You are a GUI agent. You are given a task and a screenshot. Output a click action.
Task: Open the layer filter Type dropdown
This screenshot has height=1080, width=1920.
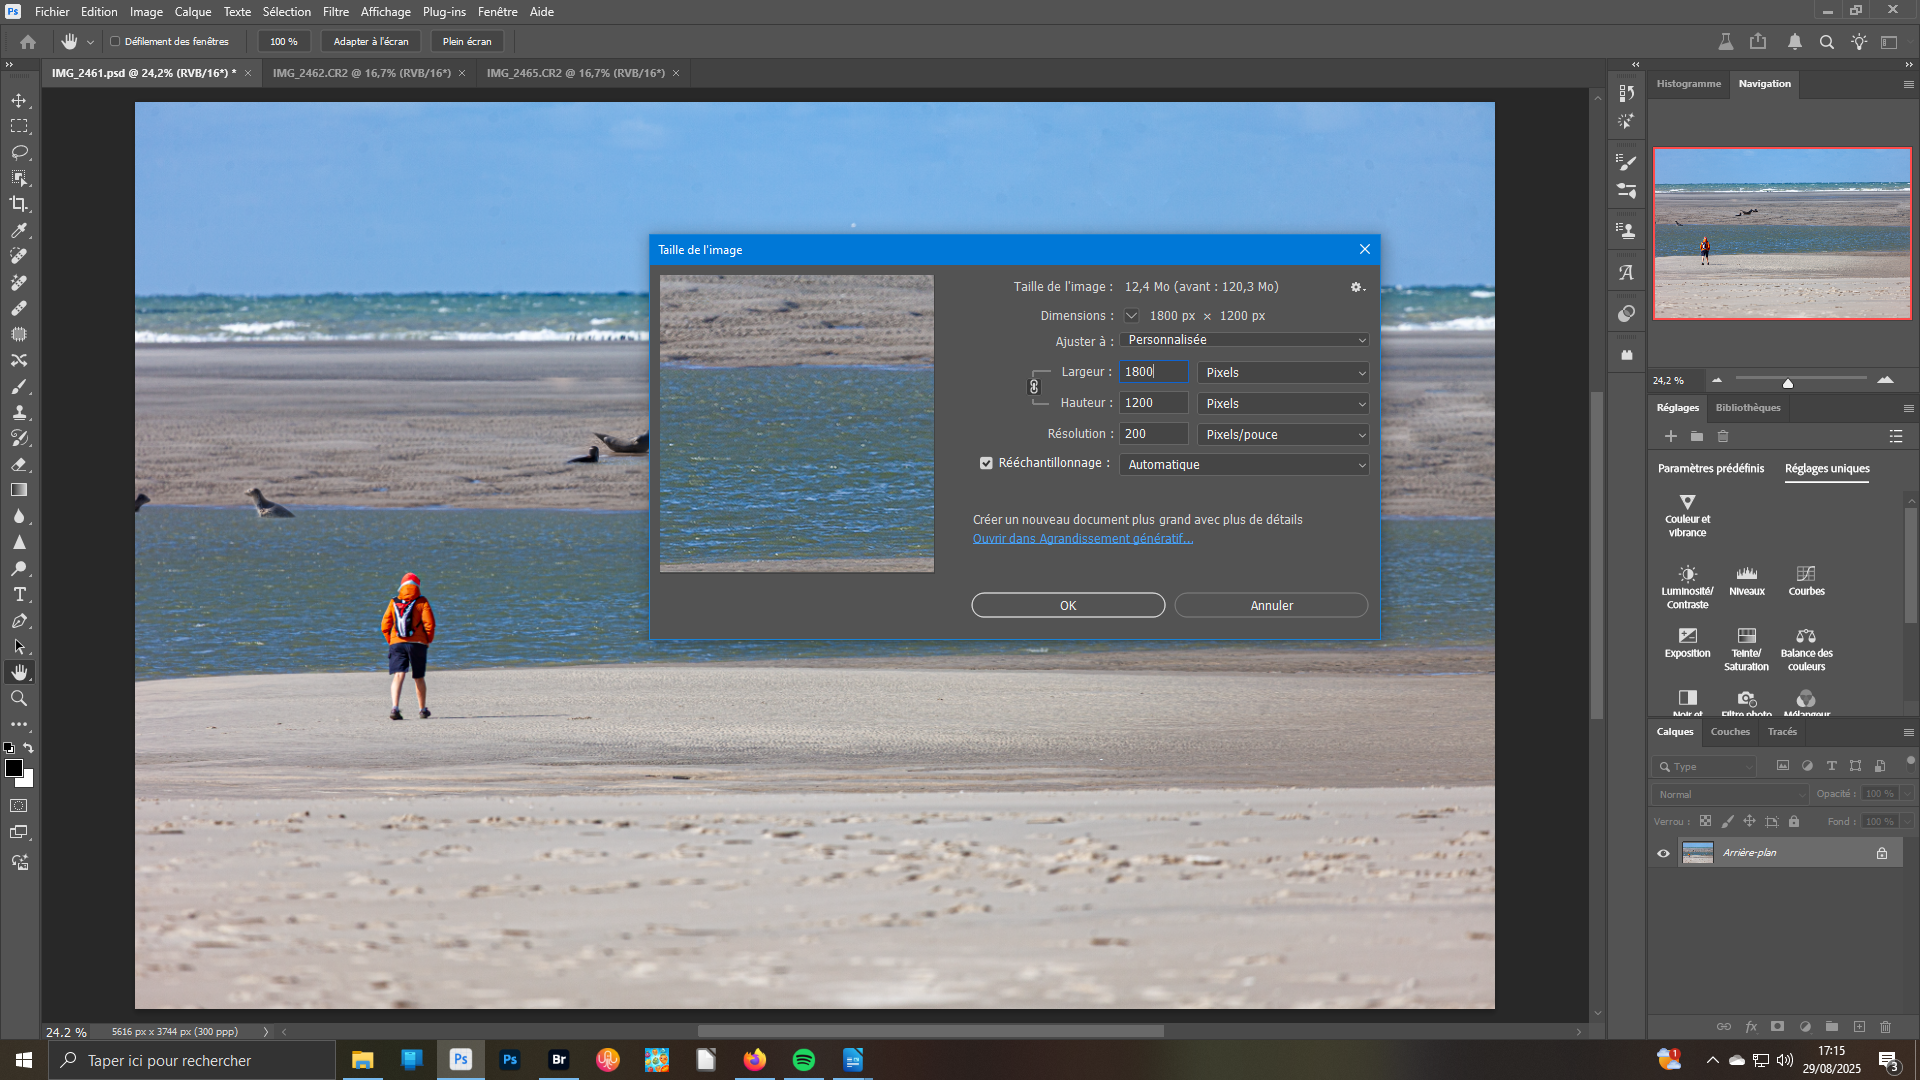click(x=1705, y=767)
